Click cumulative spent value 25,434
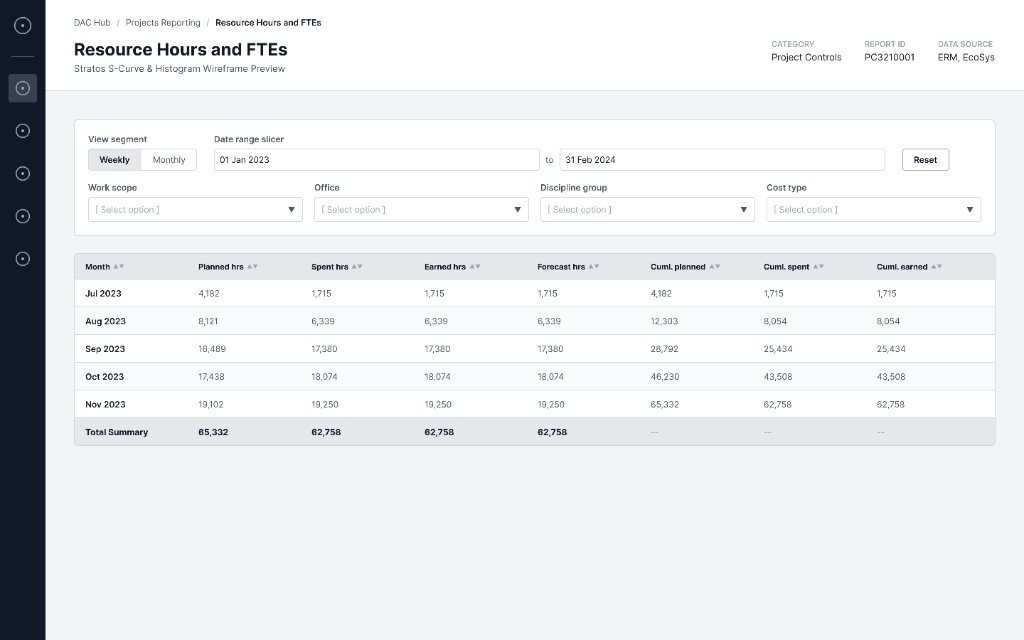Image resolution: width=1024 pixels, height=640 pixels. point(778,349)
